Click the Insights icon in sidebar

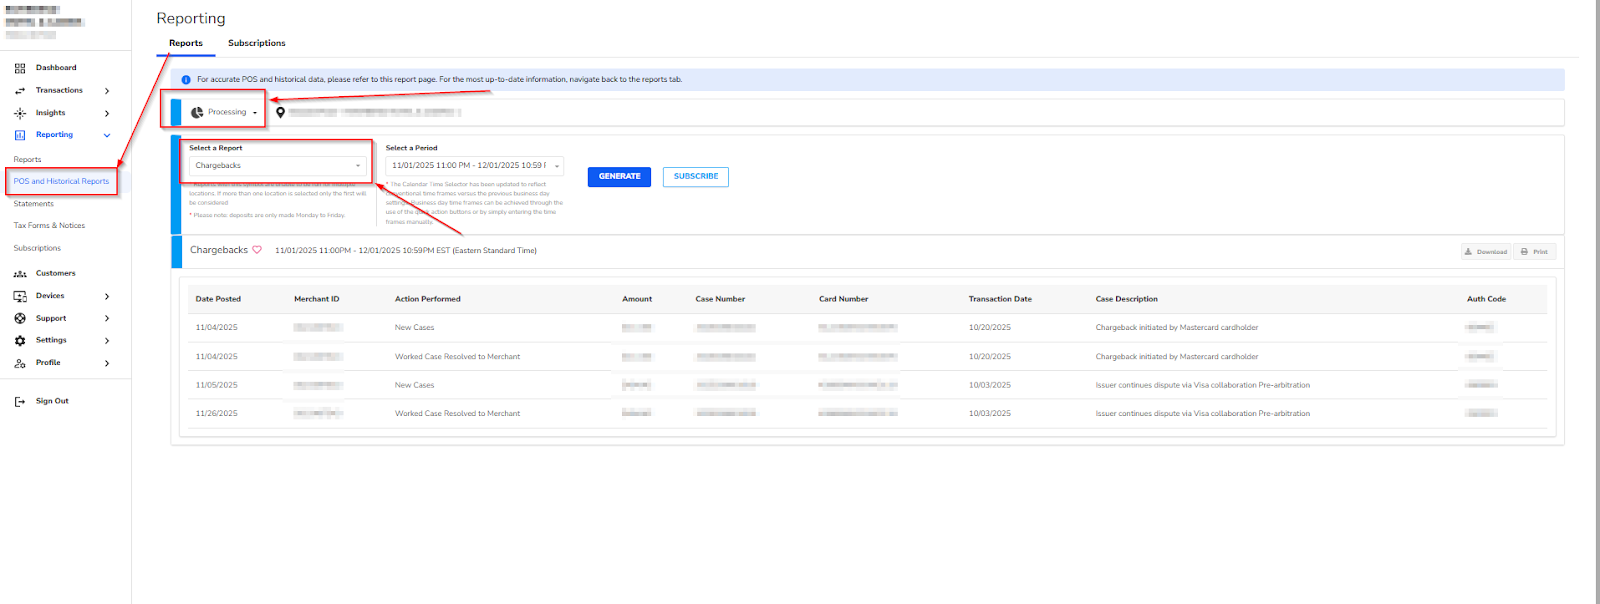pos(20,113)
